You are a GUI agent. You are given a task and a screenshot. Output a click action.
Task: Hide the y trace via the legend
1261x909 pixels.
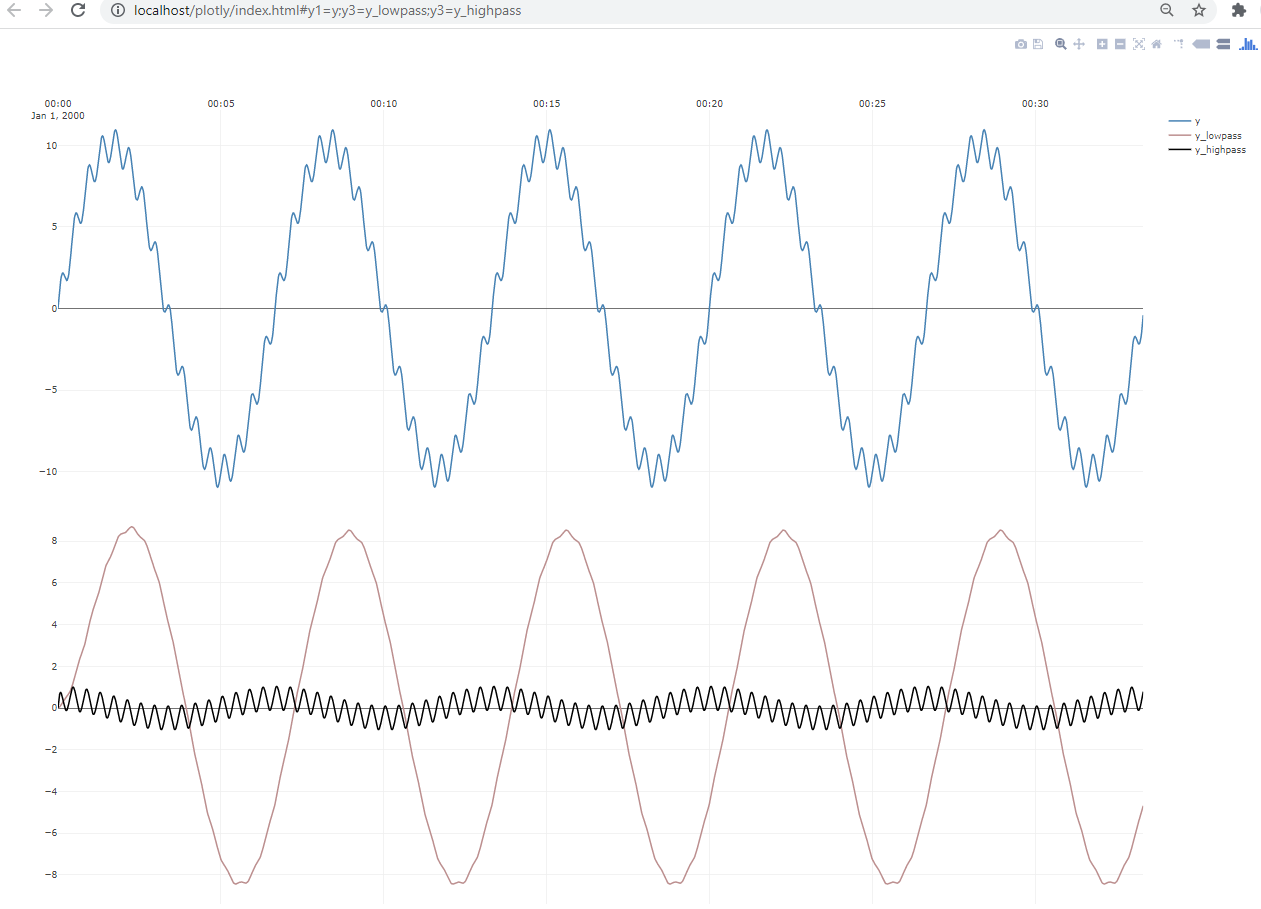click(x=1196, y=119)
